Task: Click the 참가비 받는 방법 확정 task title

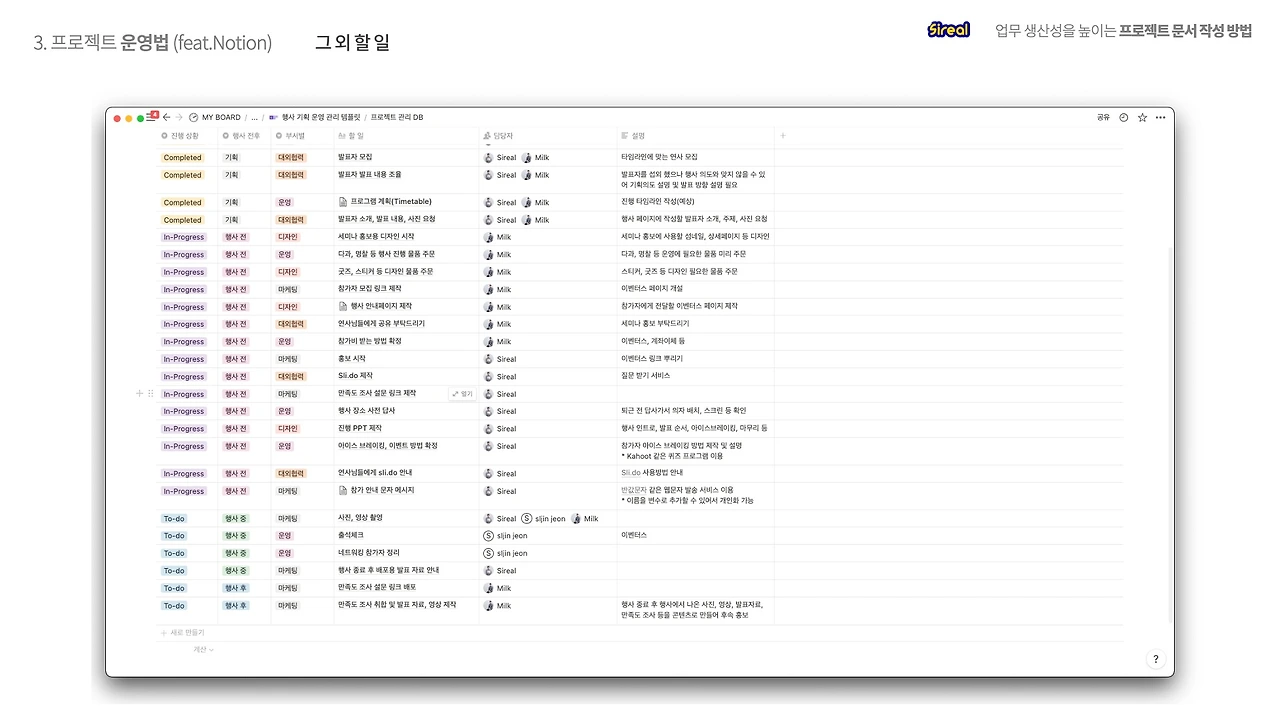Action: point(370,342)
